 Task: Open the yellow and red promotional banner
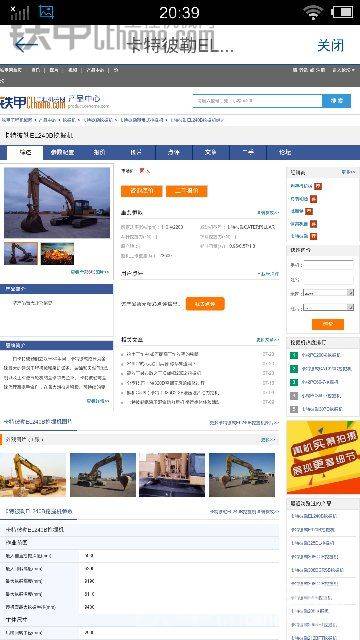(323, 457)
